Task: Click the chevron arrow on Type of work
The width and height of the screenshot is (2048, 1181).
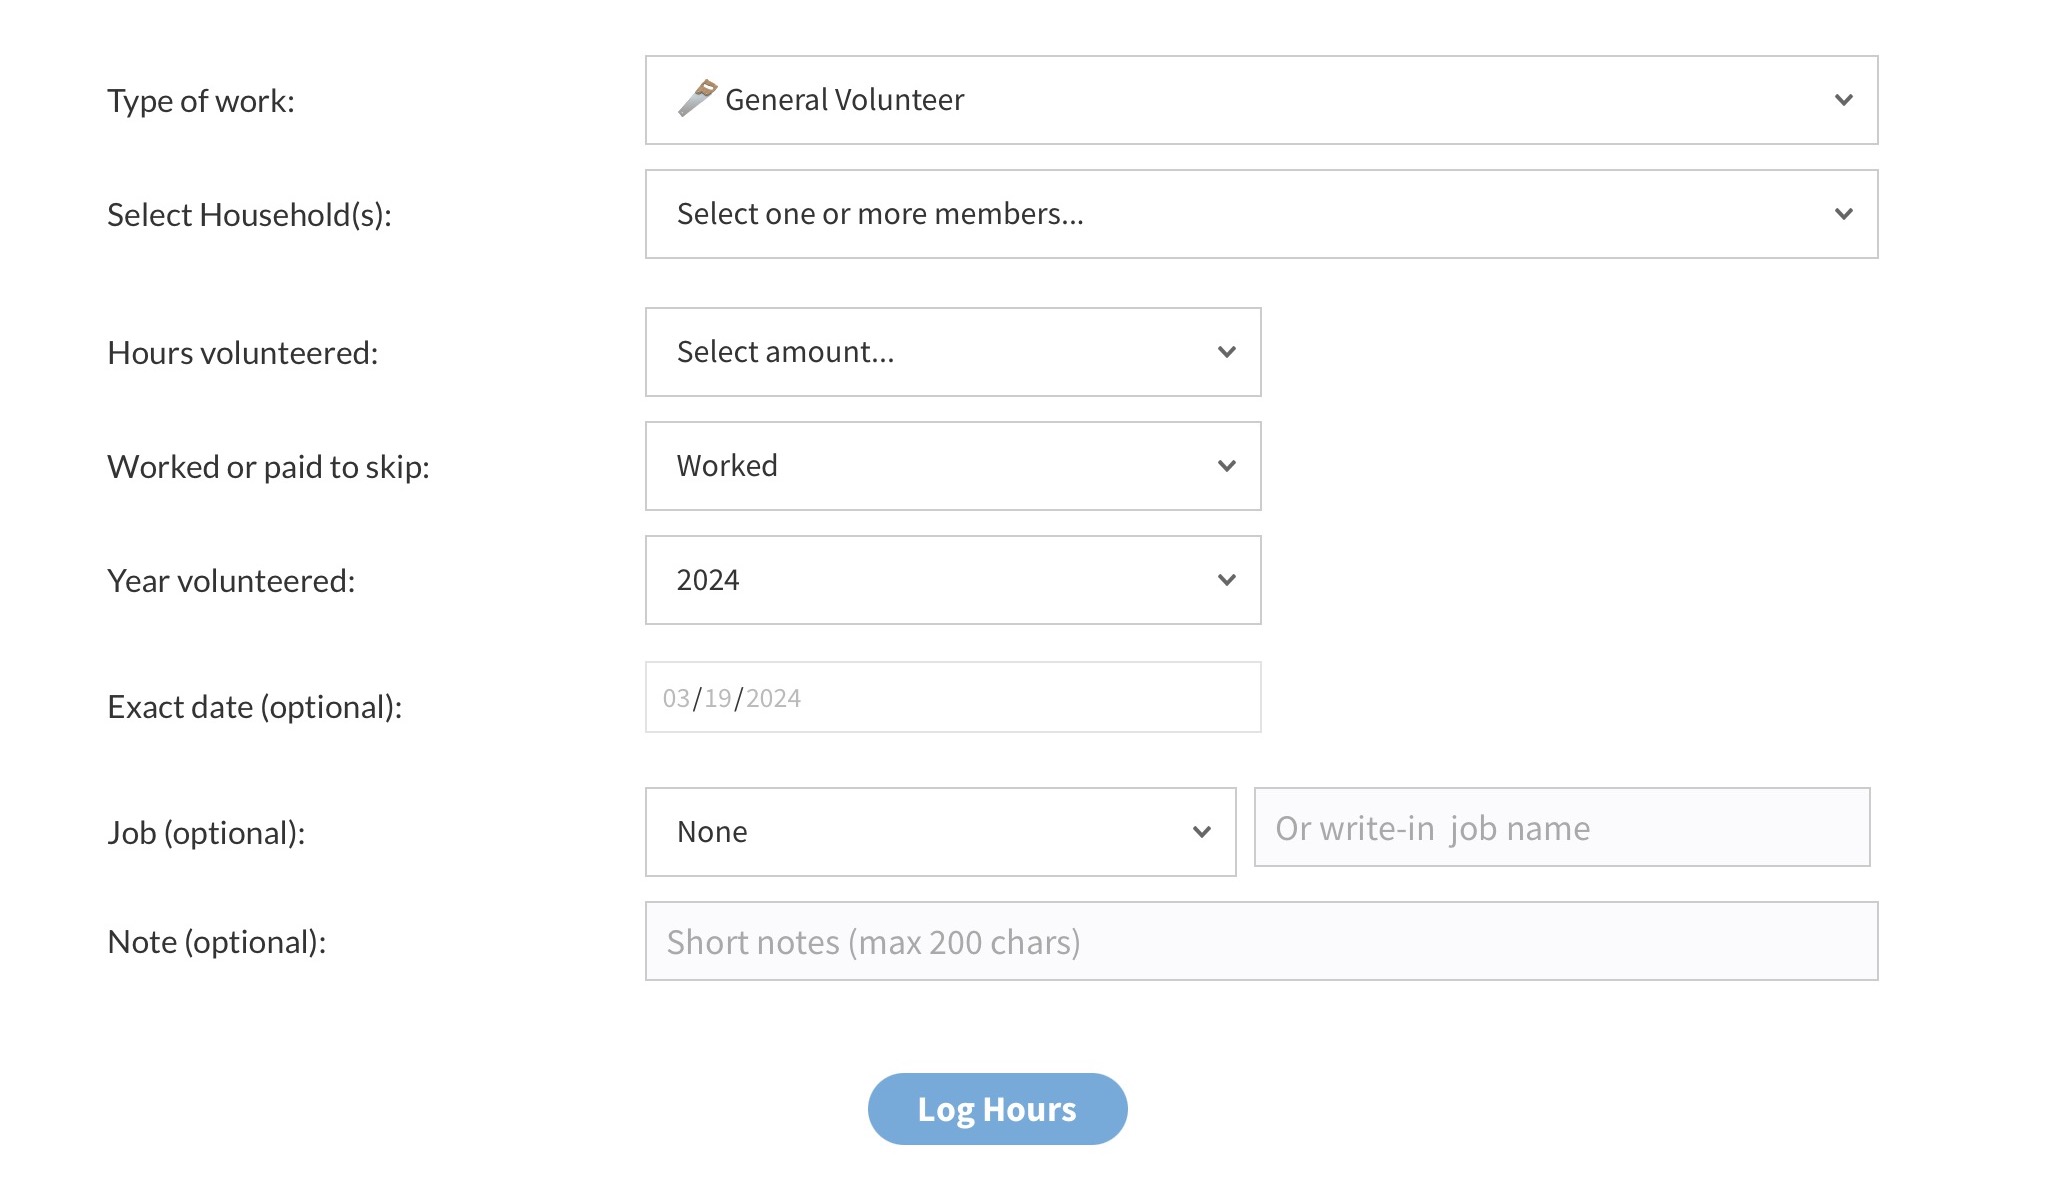Action: (1843, 100)
